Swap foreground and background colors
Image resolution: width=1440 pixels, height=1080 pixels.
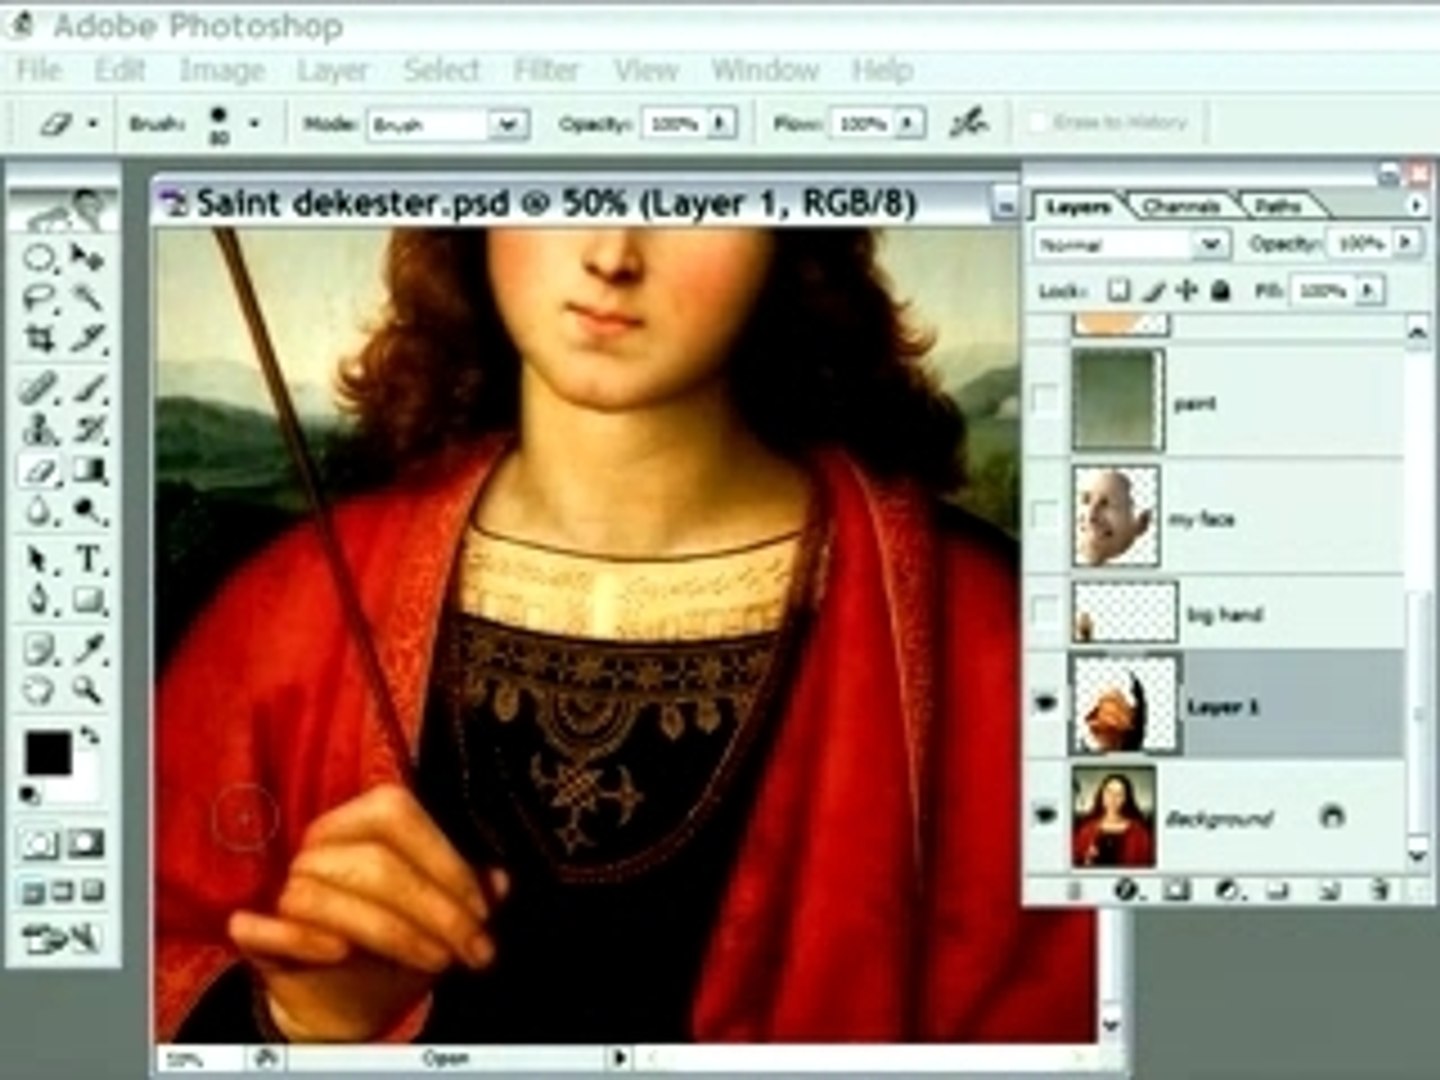(90, 736)
